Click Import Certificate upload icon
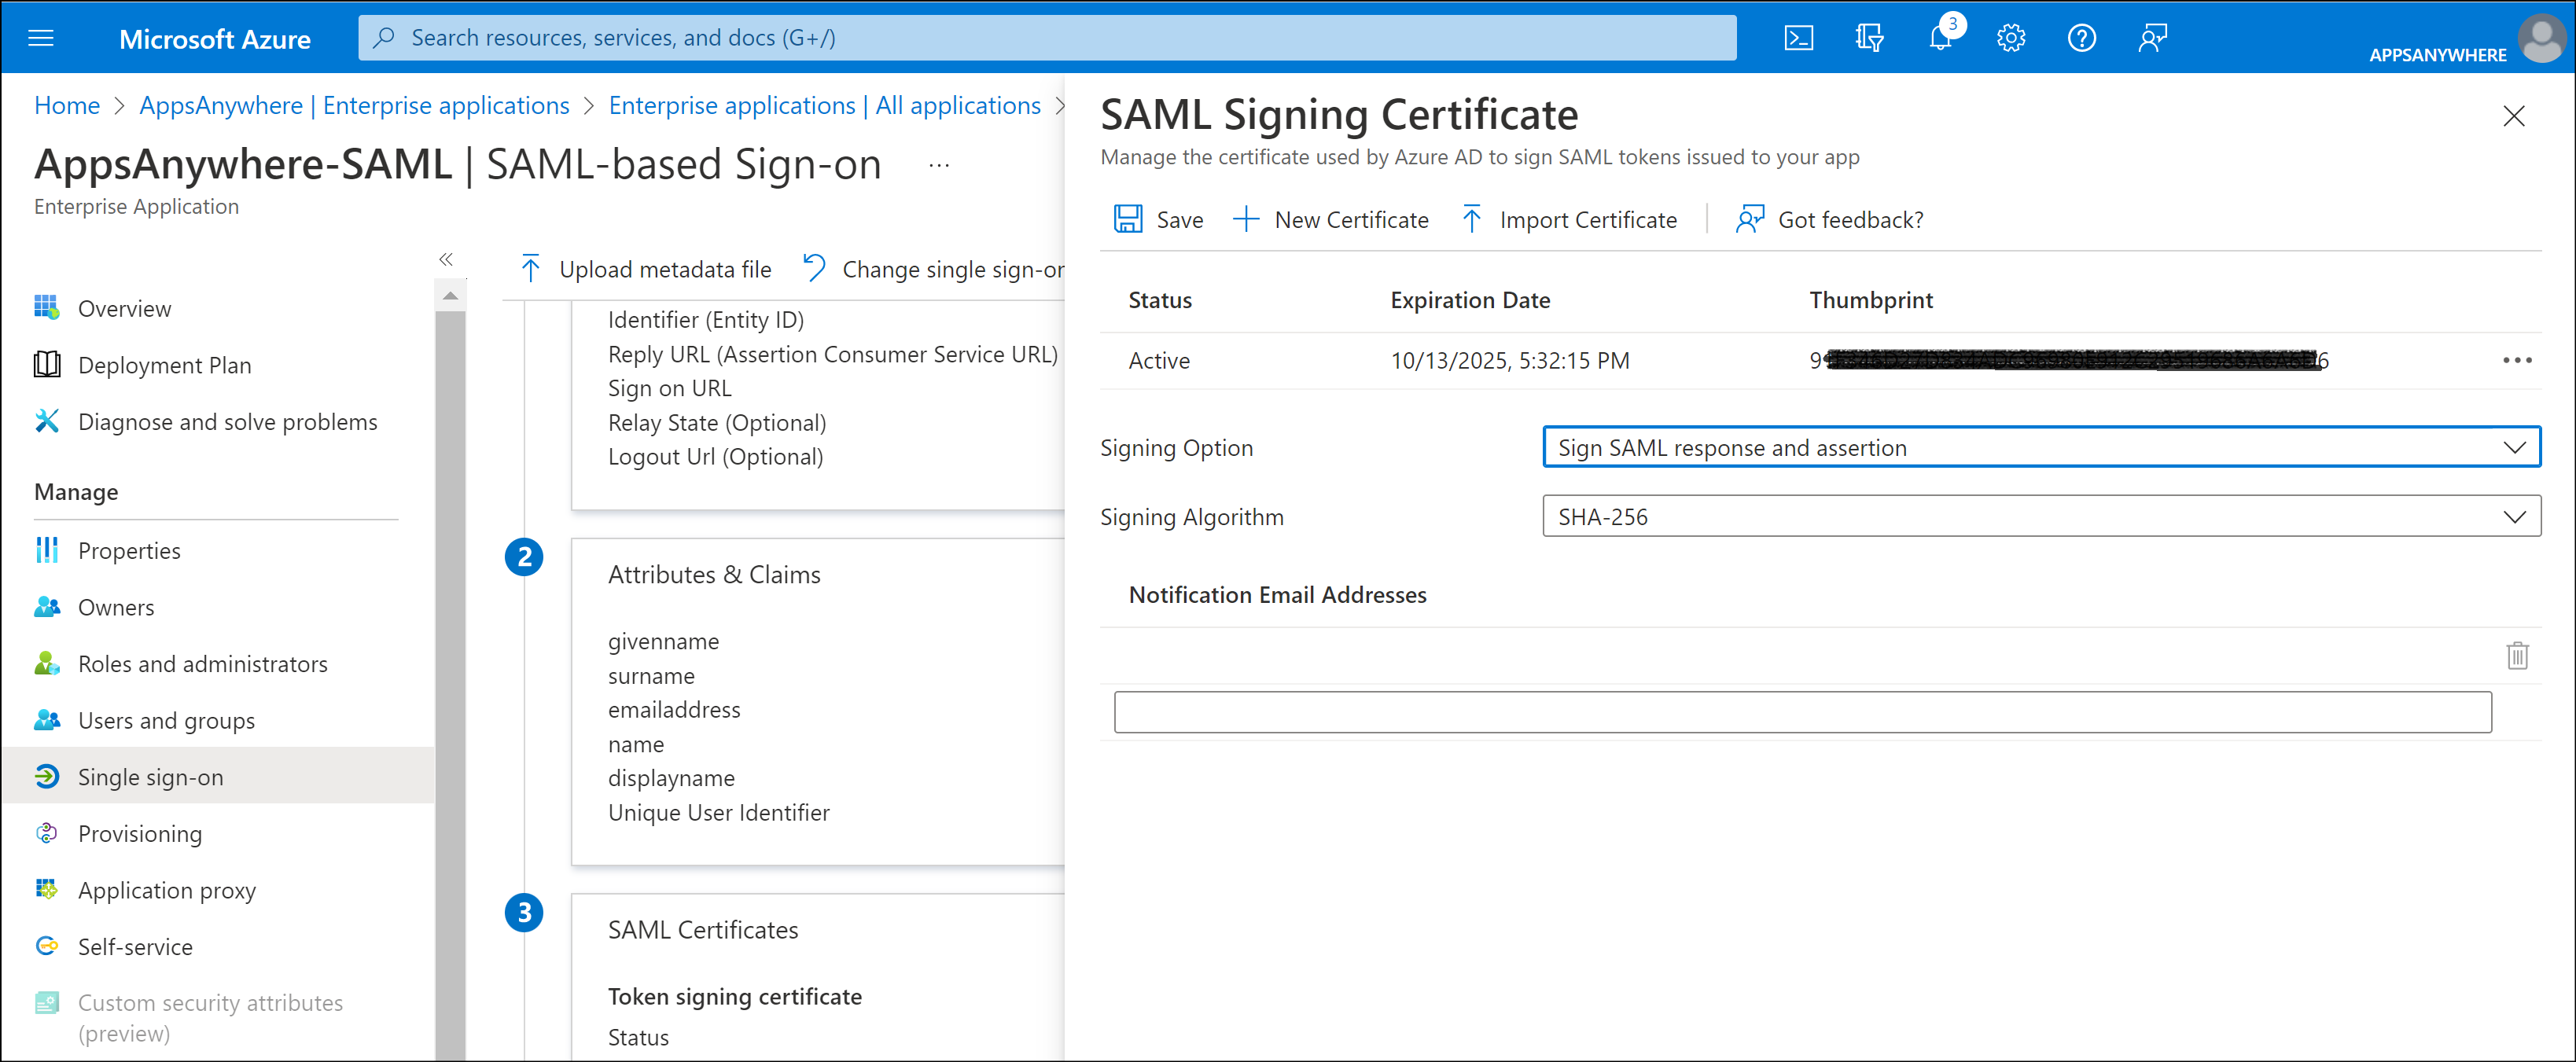 coord(1471,219)
